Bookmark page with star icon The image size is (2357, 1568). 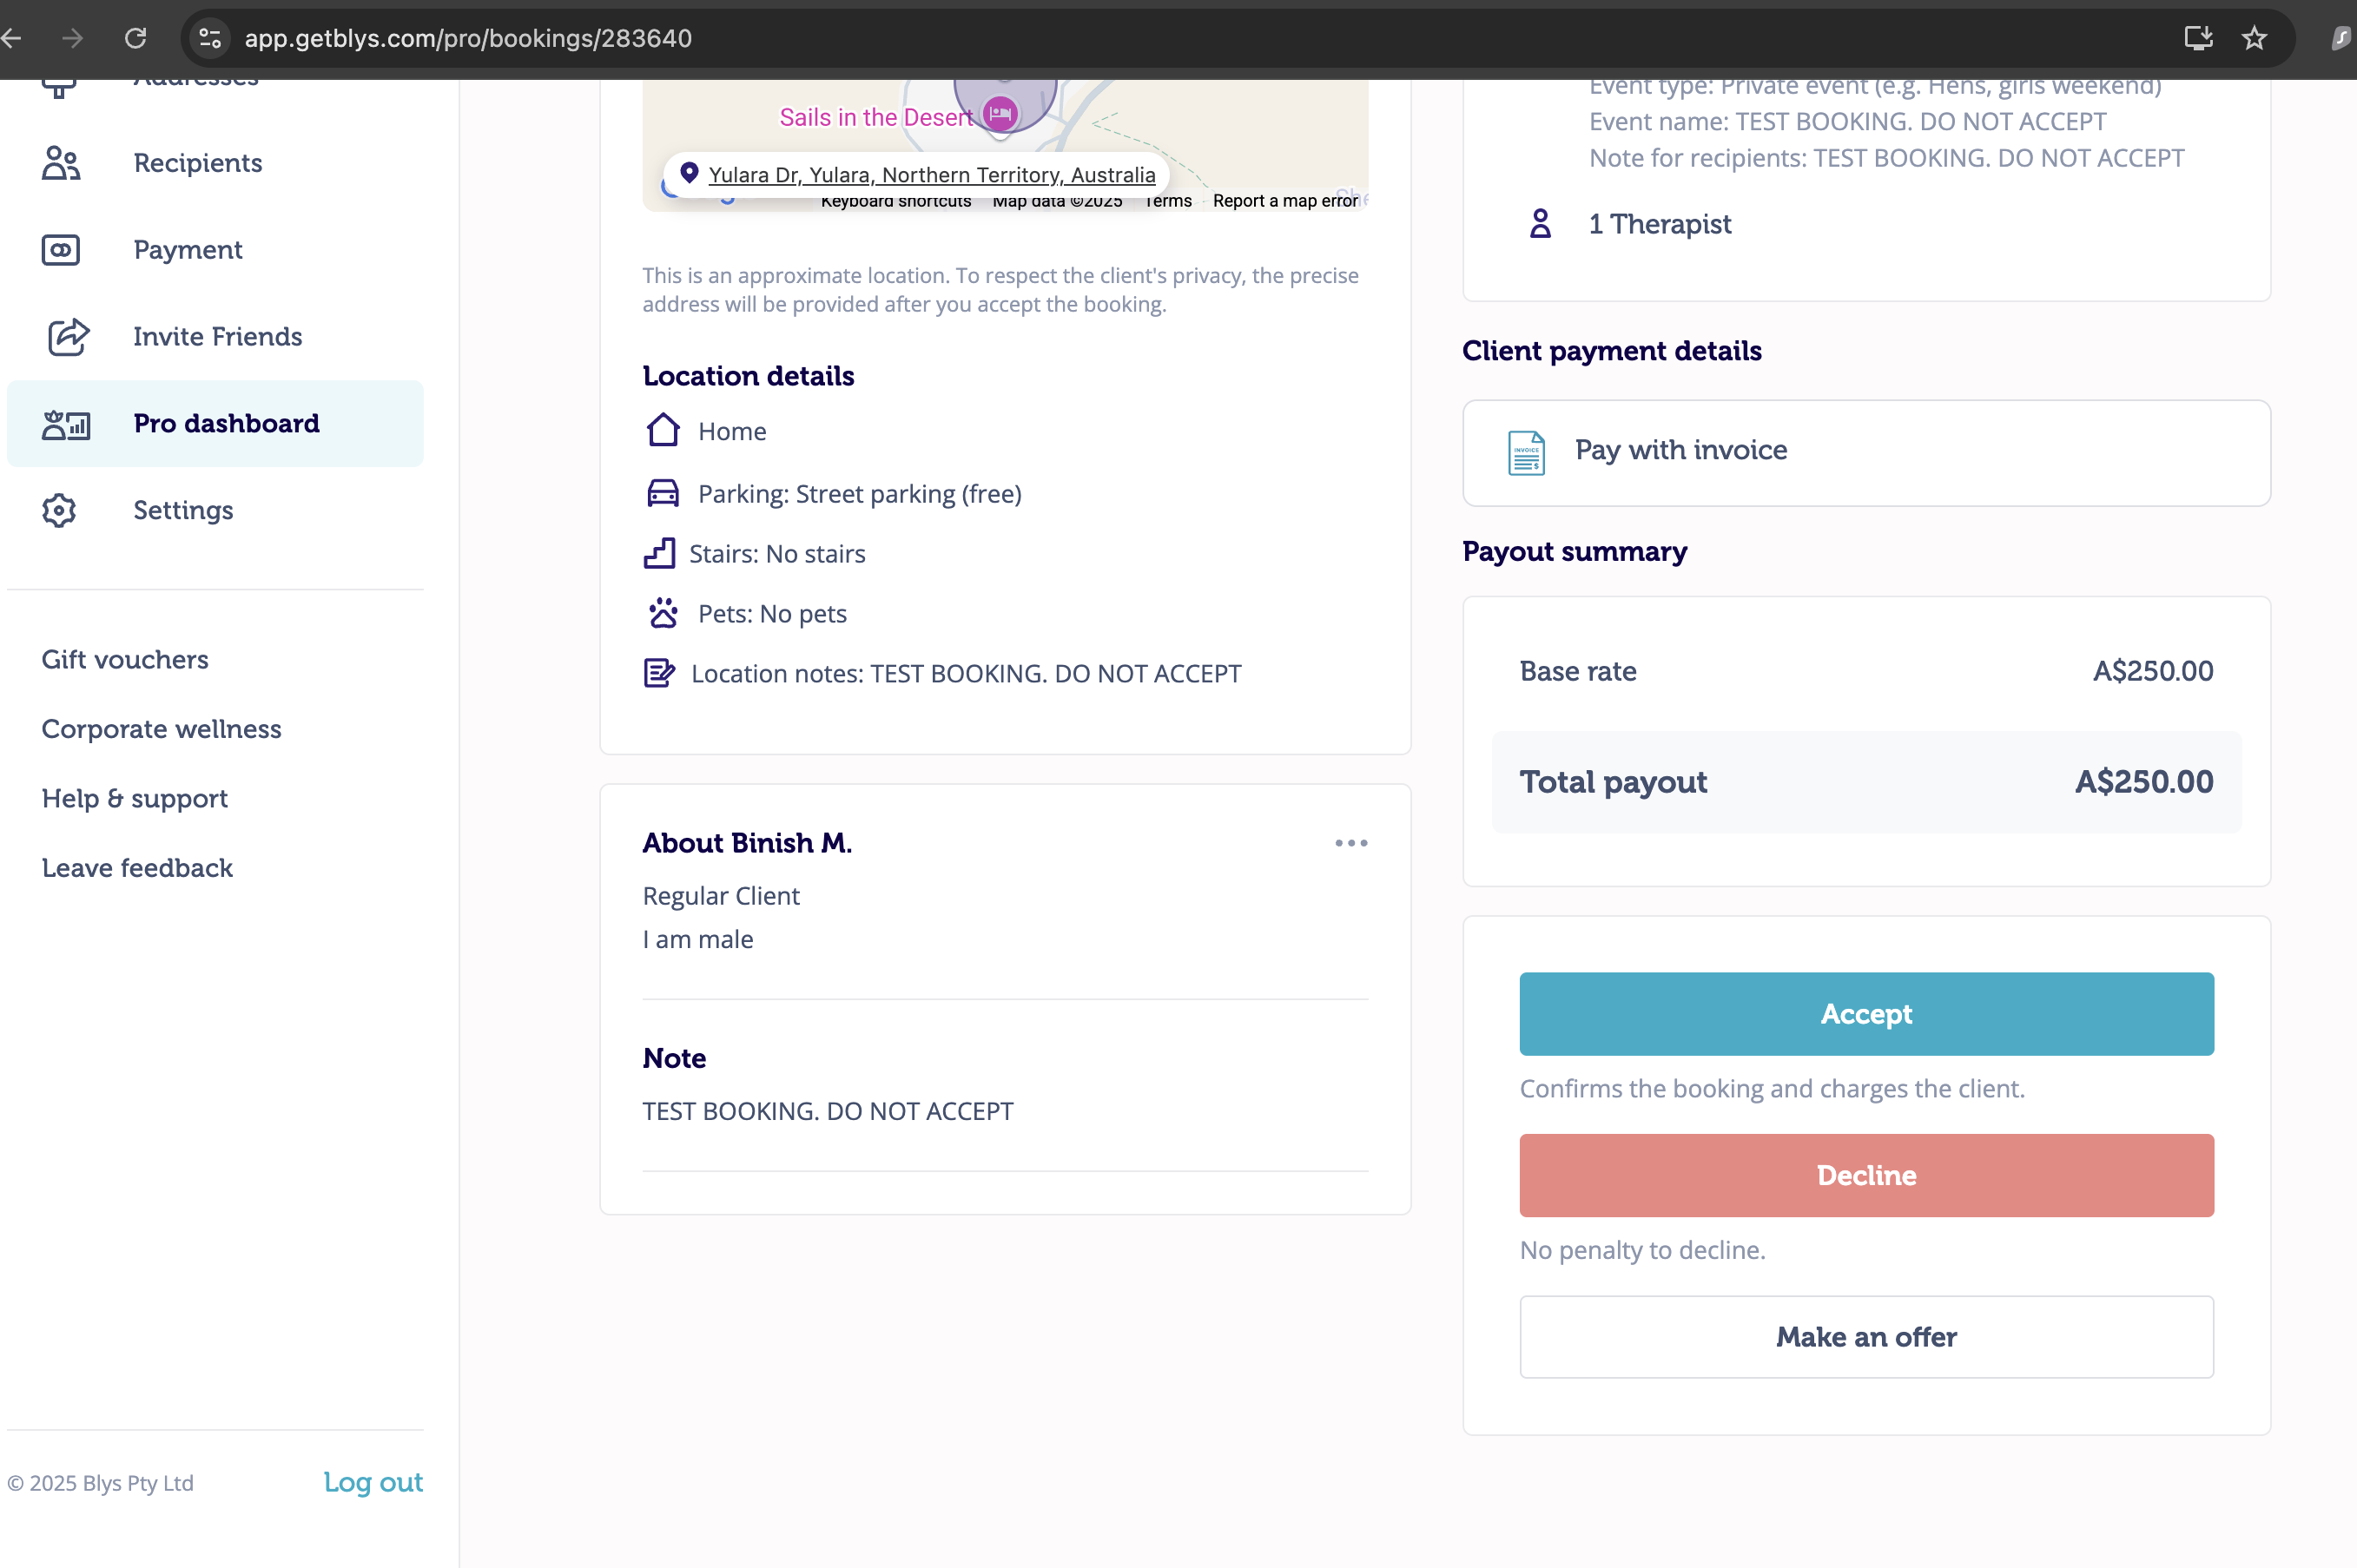[x=2254, y=39]
